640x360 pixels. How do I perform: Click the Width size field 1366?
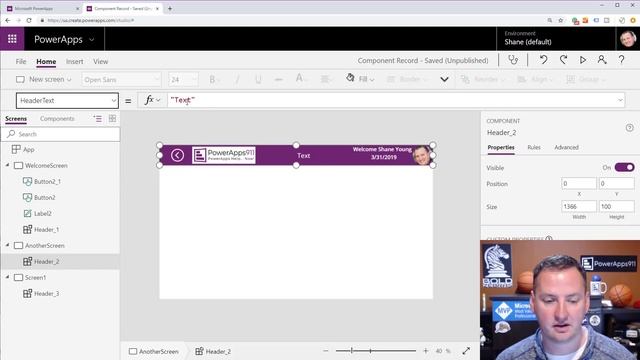pyautogui.click(x=579, y=207)
